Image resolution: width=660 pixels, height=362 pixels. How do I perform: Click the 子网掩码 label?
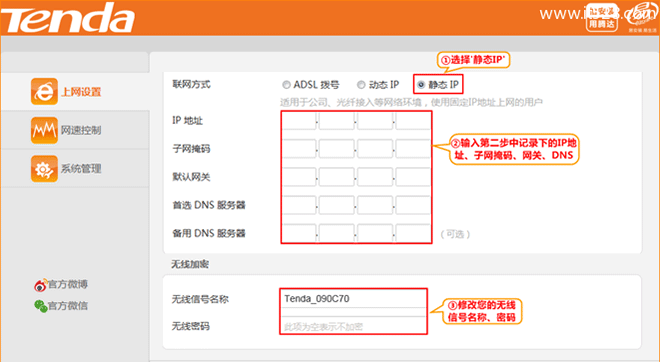(191, 149)
